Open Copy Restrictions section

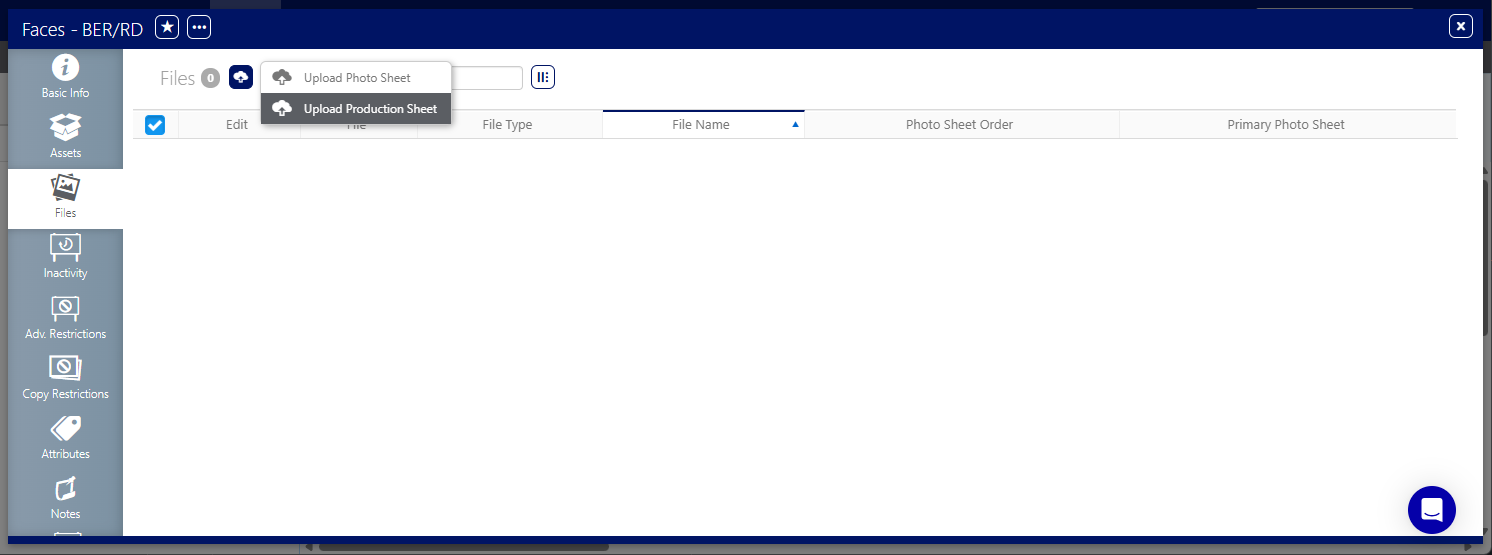65,378
